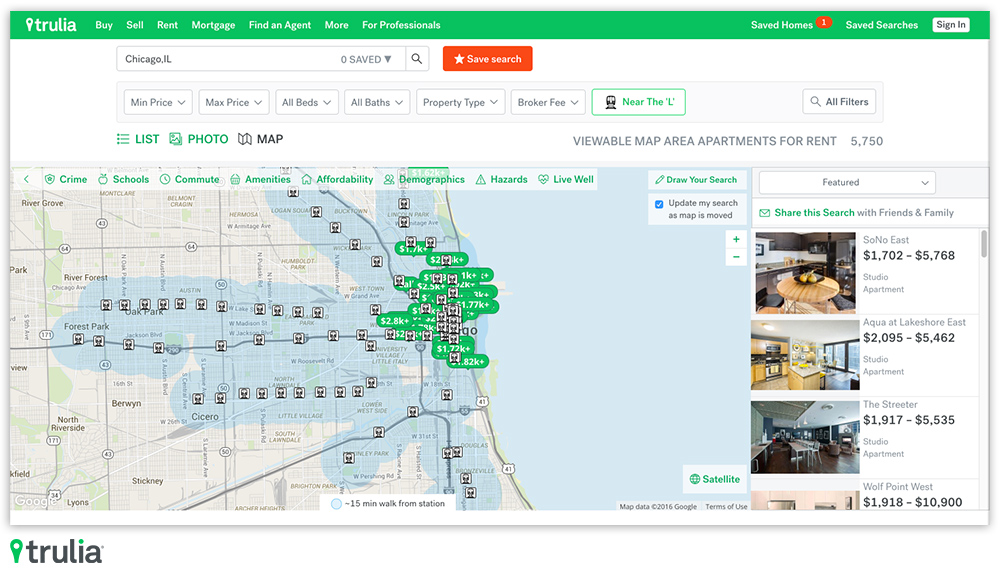1000x574 pixels.
Task: Click Draw Your Search pencil button
Action: [x=696, y=180]
